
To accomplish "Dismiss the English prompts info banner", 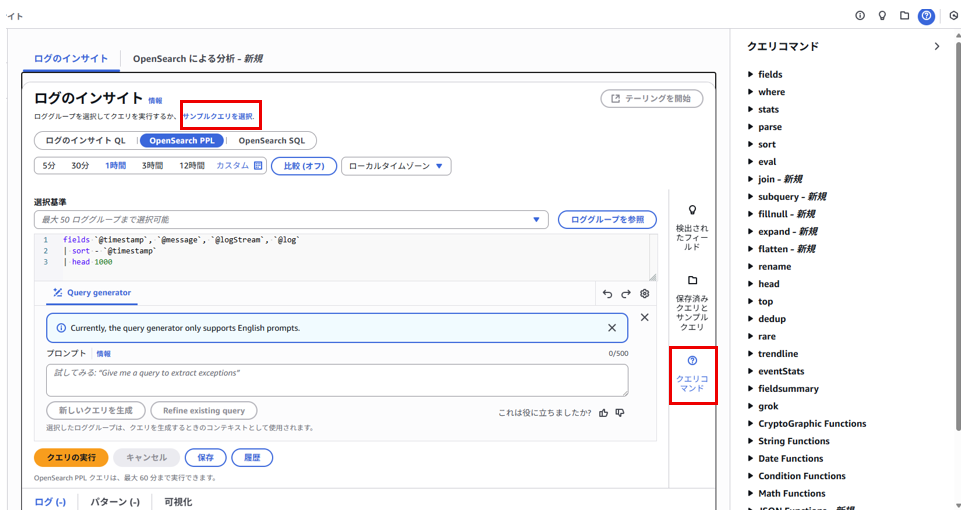I will (x=612, y=328).
